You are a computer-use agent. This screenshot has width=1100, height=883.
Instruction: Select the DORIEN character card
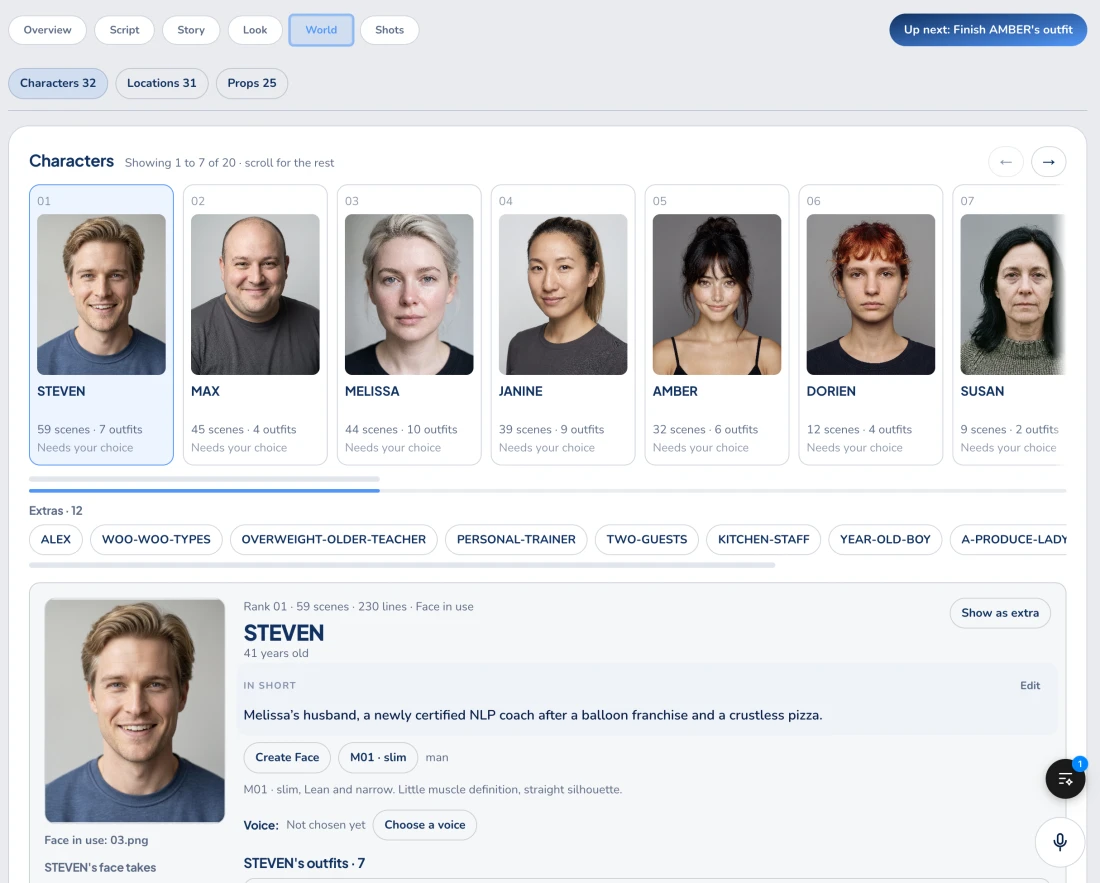pyautogui.click(x=871, y=325)
